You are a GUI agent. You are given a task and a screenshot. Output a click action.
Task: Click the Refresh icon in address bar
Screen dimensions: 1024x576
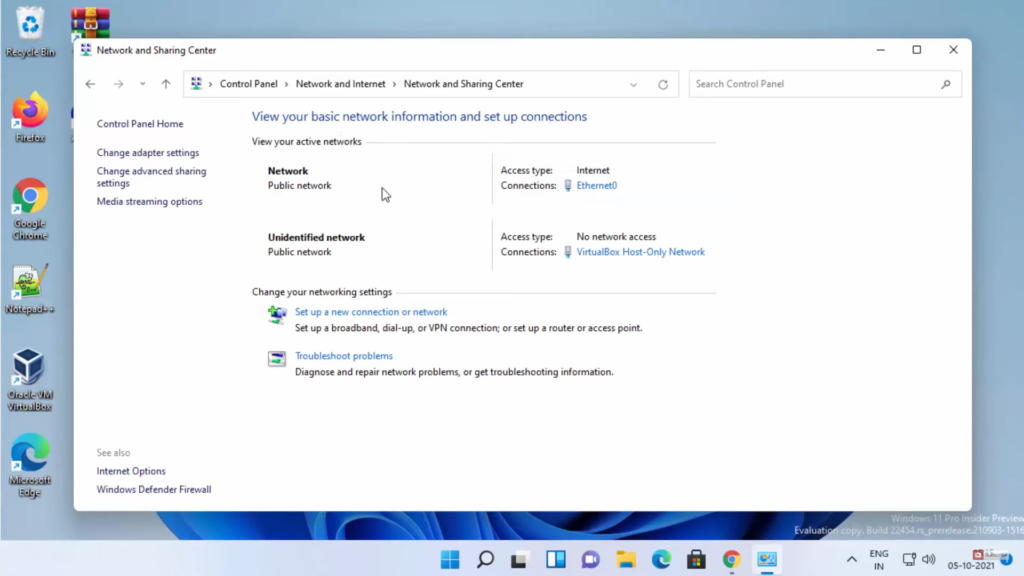[662, 85]
